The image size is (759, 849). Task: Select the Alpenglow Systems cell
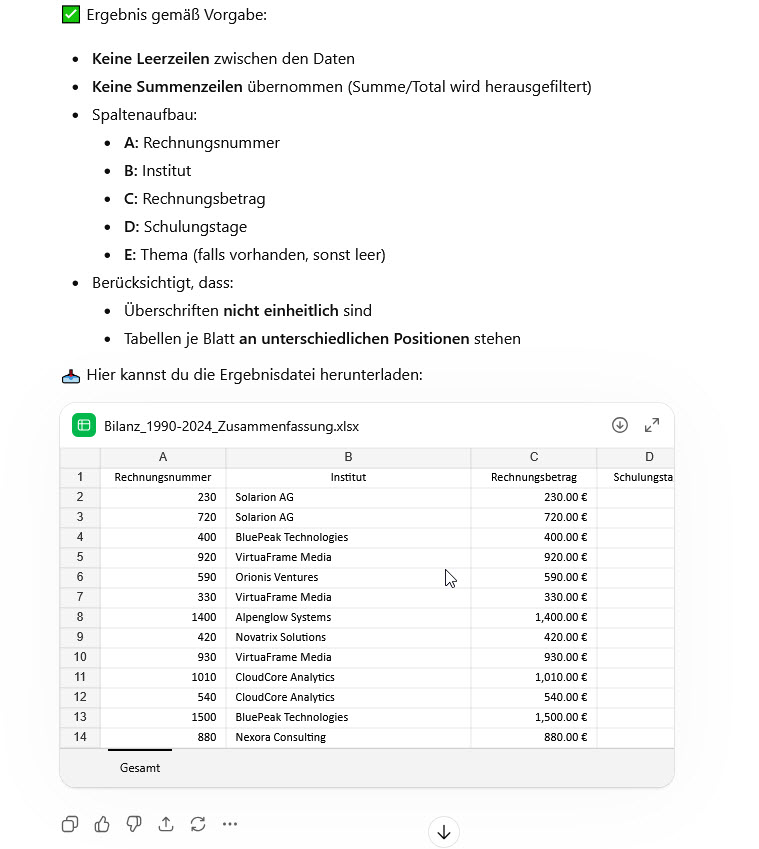tap(348, 617)
